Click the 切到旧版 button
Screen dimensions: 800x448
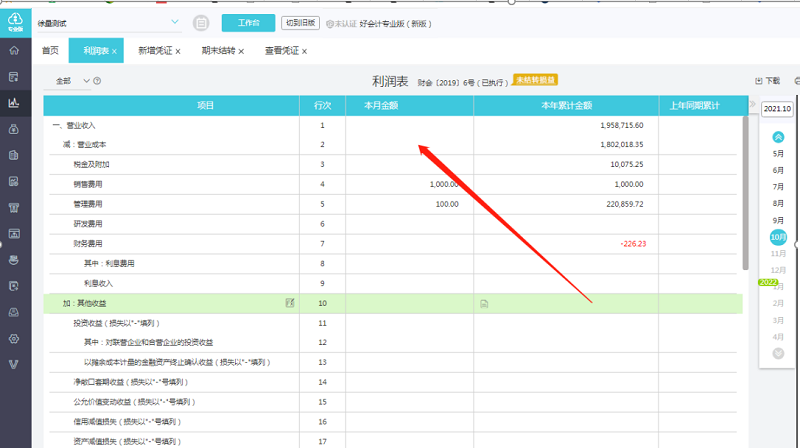300,22
